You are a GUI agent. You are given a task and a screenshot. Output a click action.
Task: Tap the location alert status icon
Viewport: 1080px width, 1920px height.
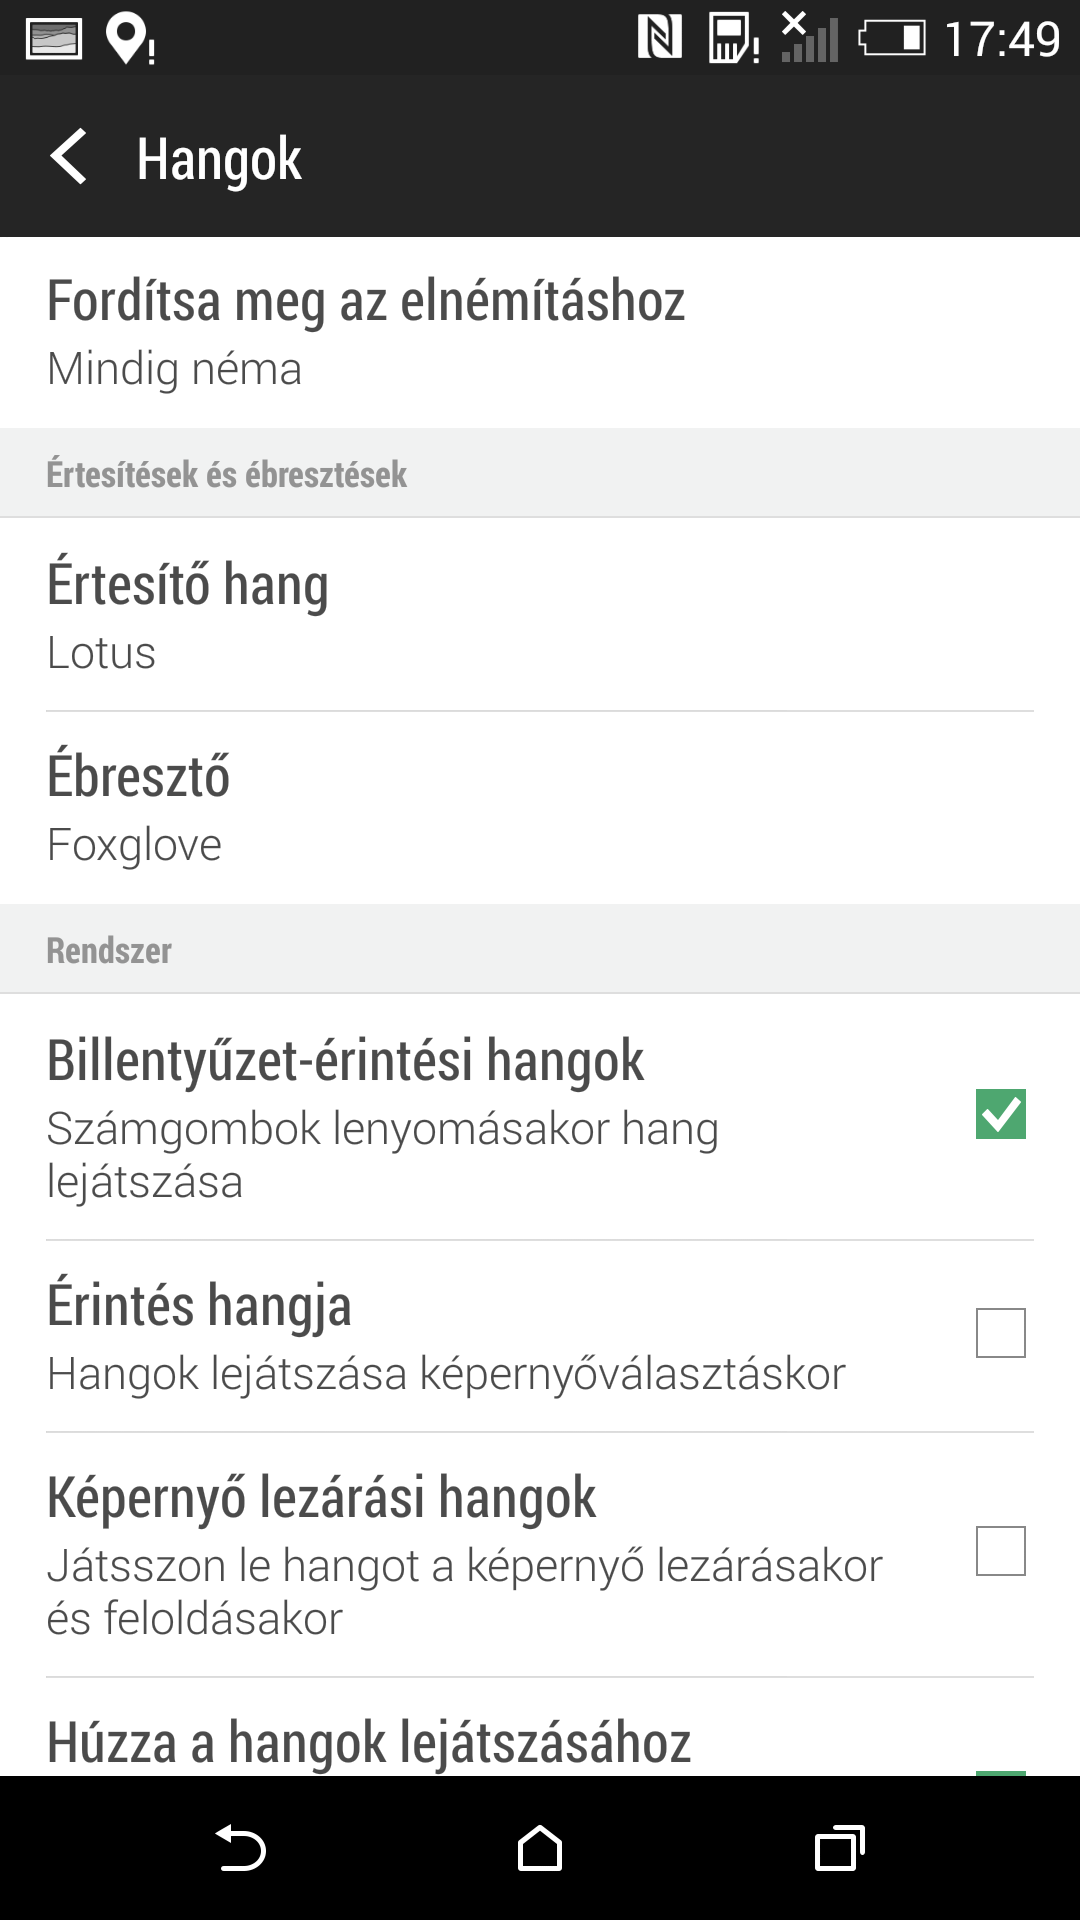pyautogui.click(x=130, y=40)
